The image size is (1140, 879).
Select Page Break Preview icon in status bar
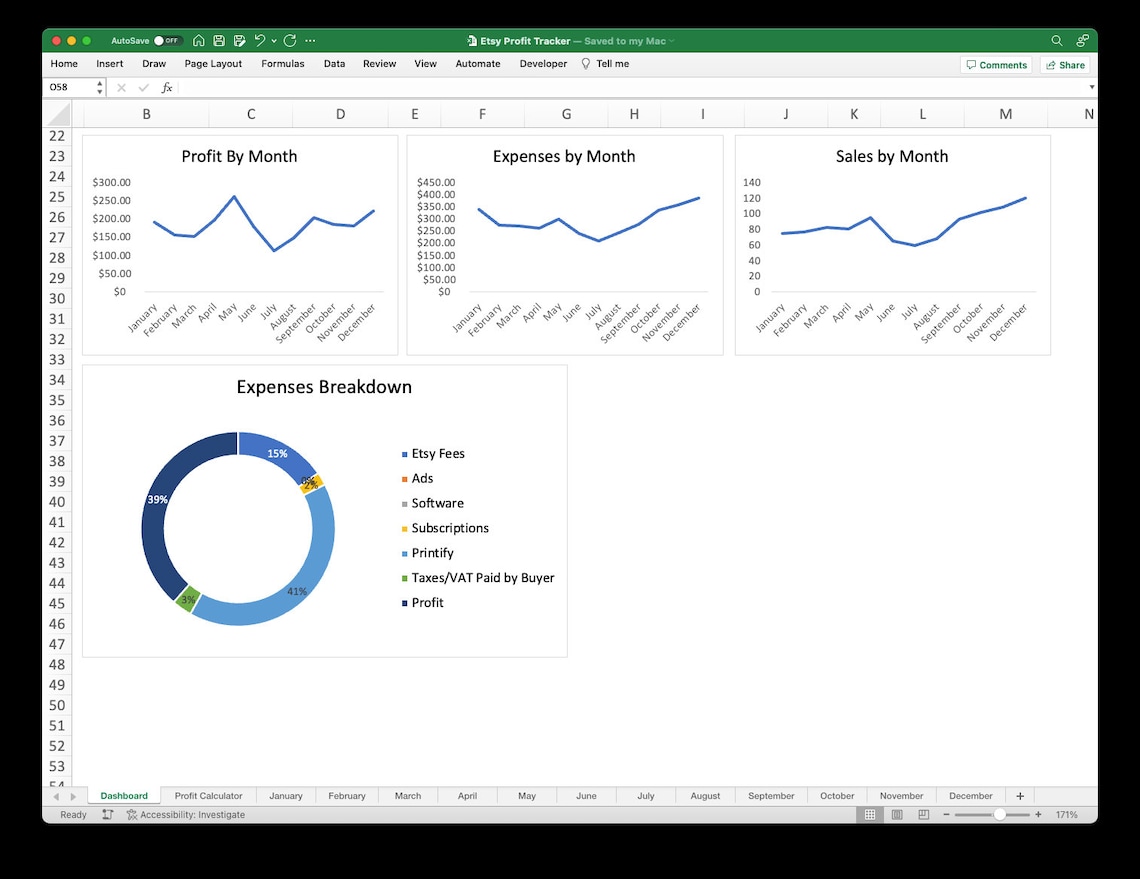[x=921, y=814]
